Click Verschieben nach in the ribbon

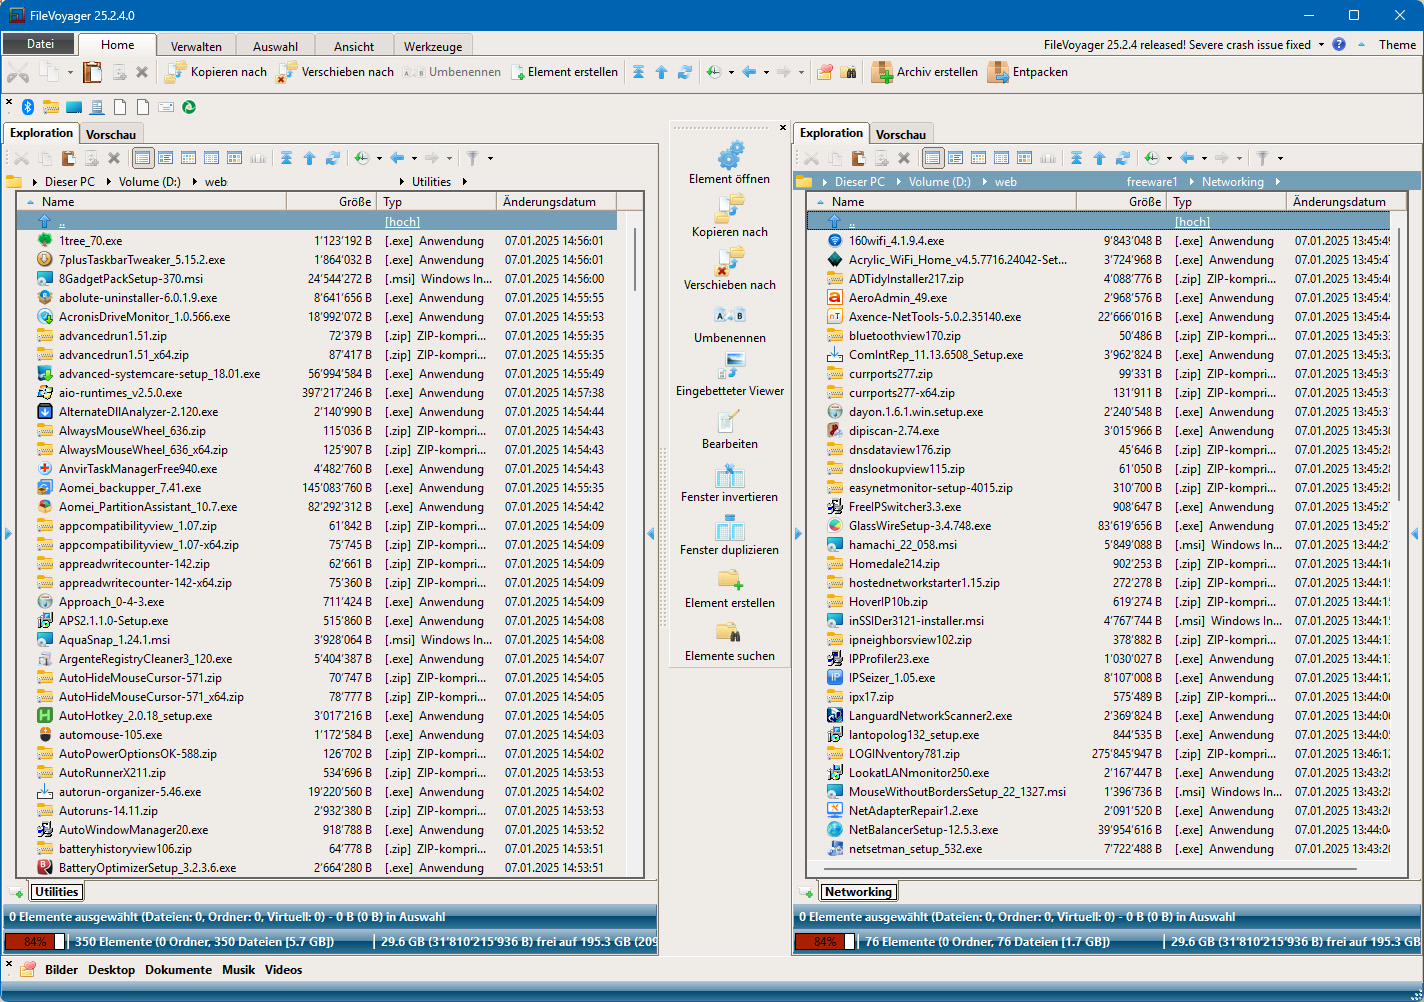click(335, 72)
